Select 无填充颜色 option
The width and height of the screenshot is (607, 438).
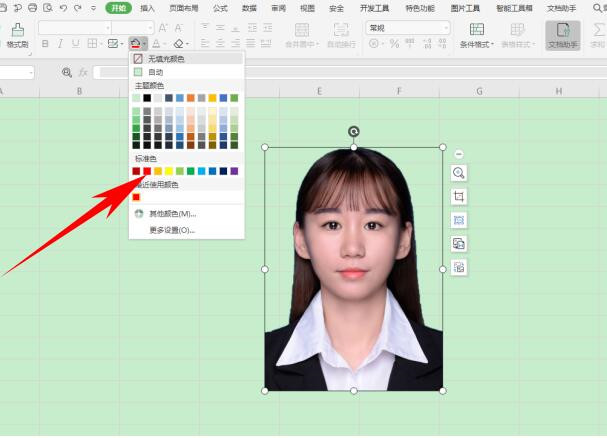click(171, 60)
